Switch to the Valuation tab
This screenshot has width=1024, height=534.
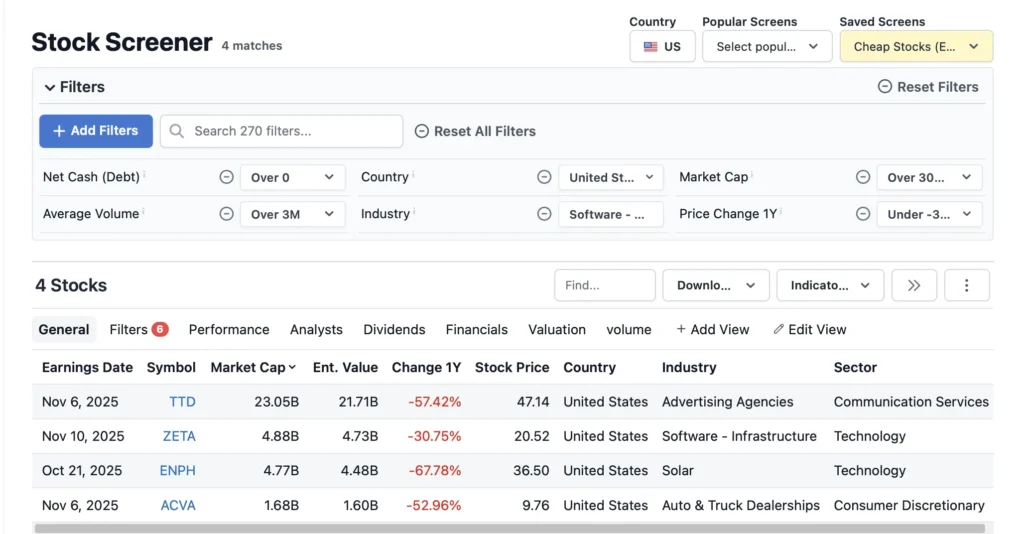coord(557,329)
